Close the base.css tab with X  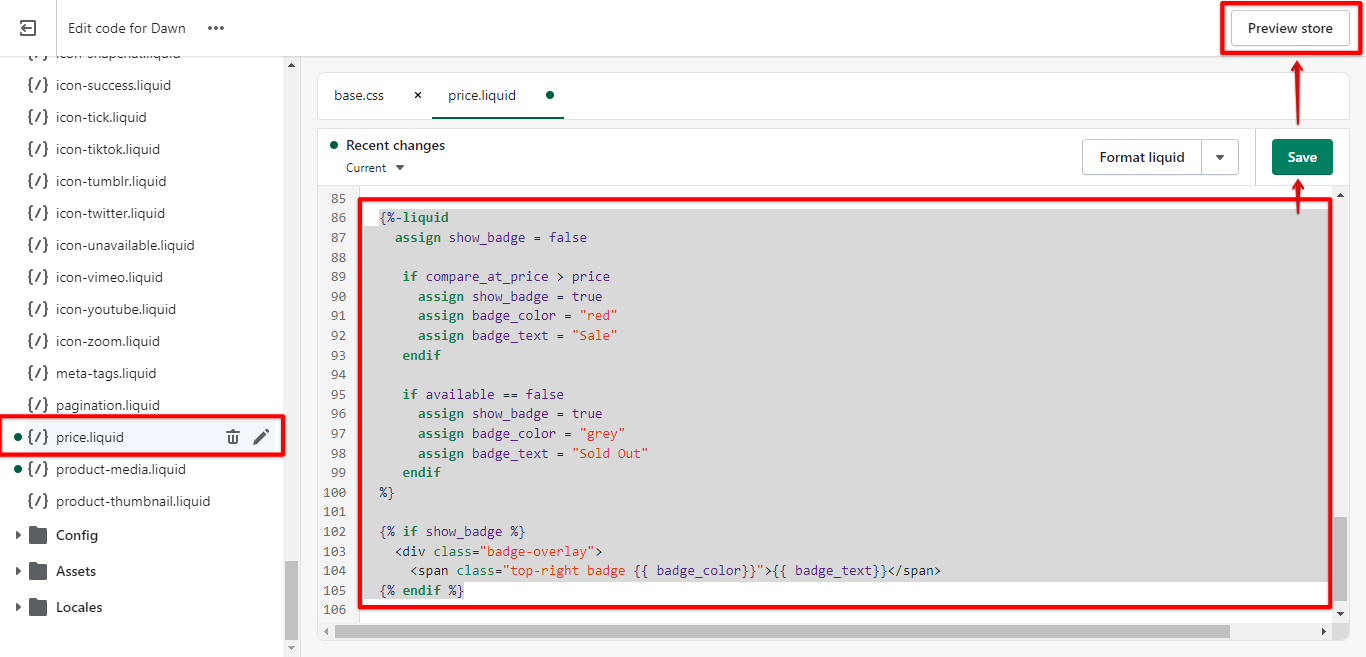[x=418, y=96]
